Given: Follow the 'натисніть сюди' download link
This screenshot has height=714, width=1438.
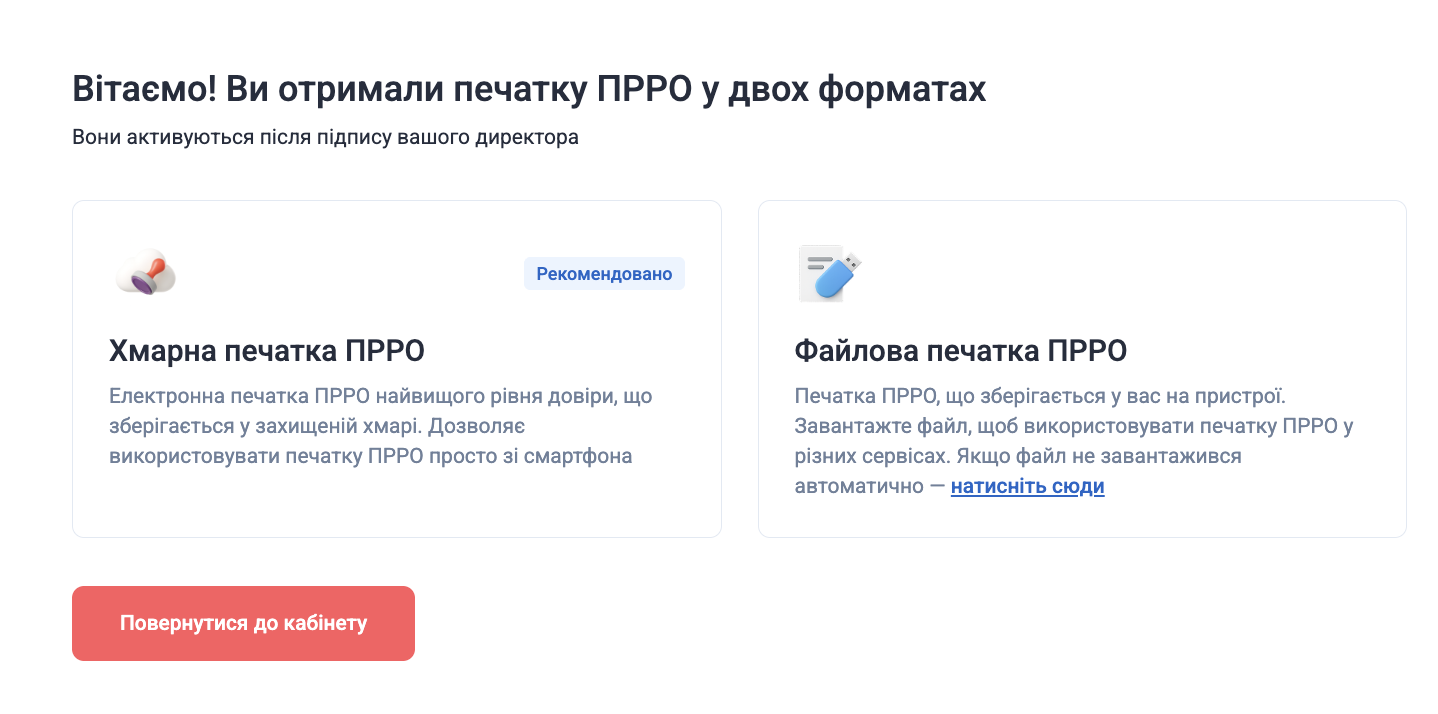Looking at the screenshot, I should click(x=1027, y=487).
